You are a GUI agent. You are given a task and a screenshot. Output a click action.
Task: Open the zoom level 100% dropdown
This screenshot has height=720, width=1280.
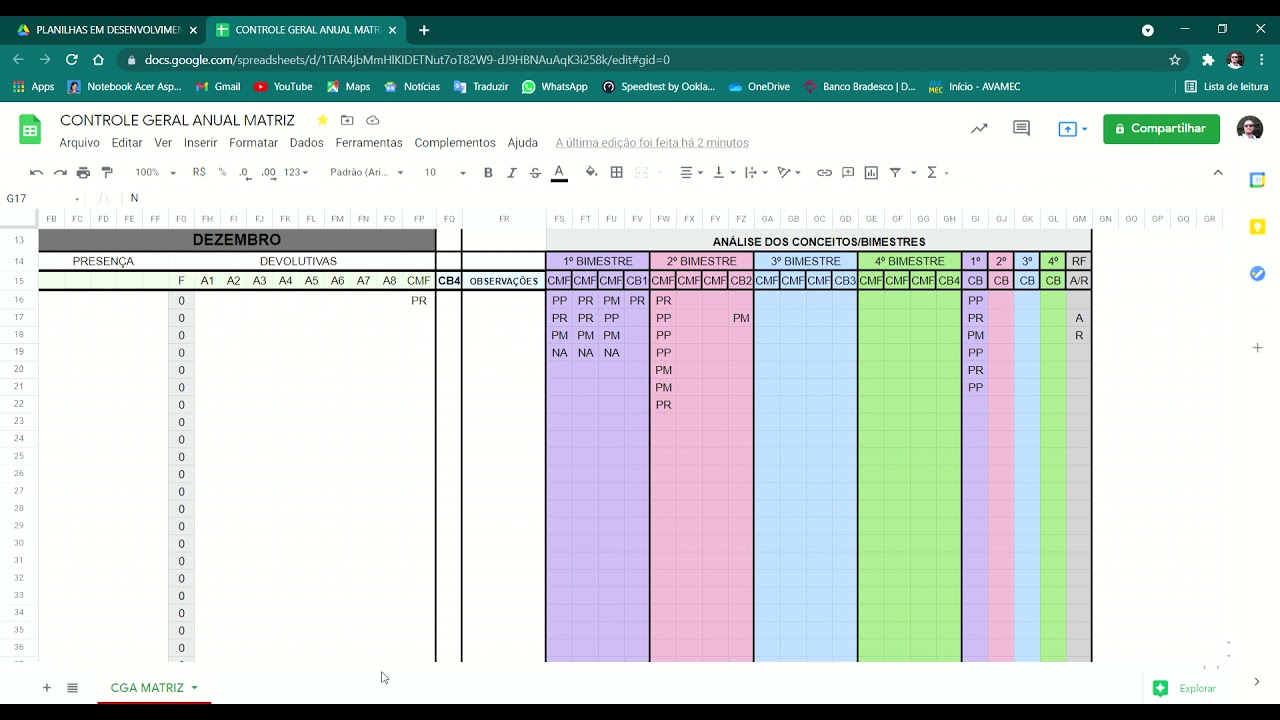coord(155,173)
